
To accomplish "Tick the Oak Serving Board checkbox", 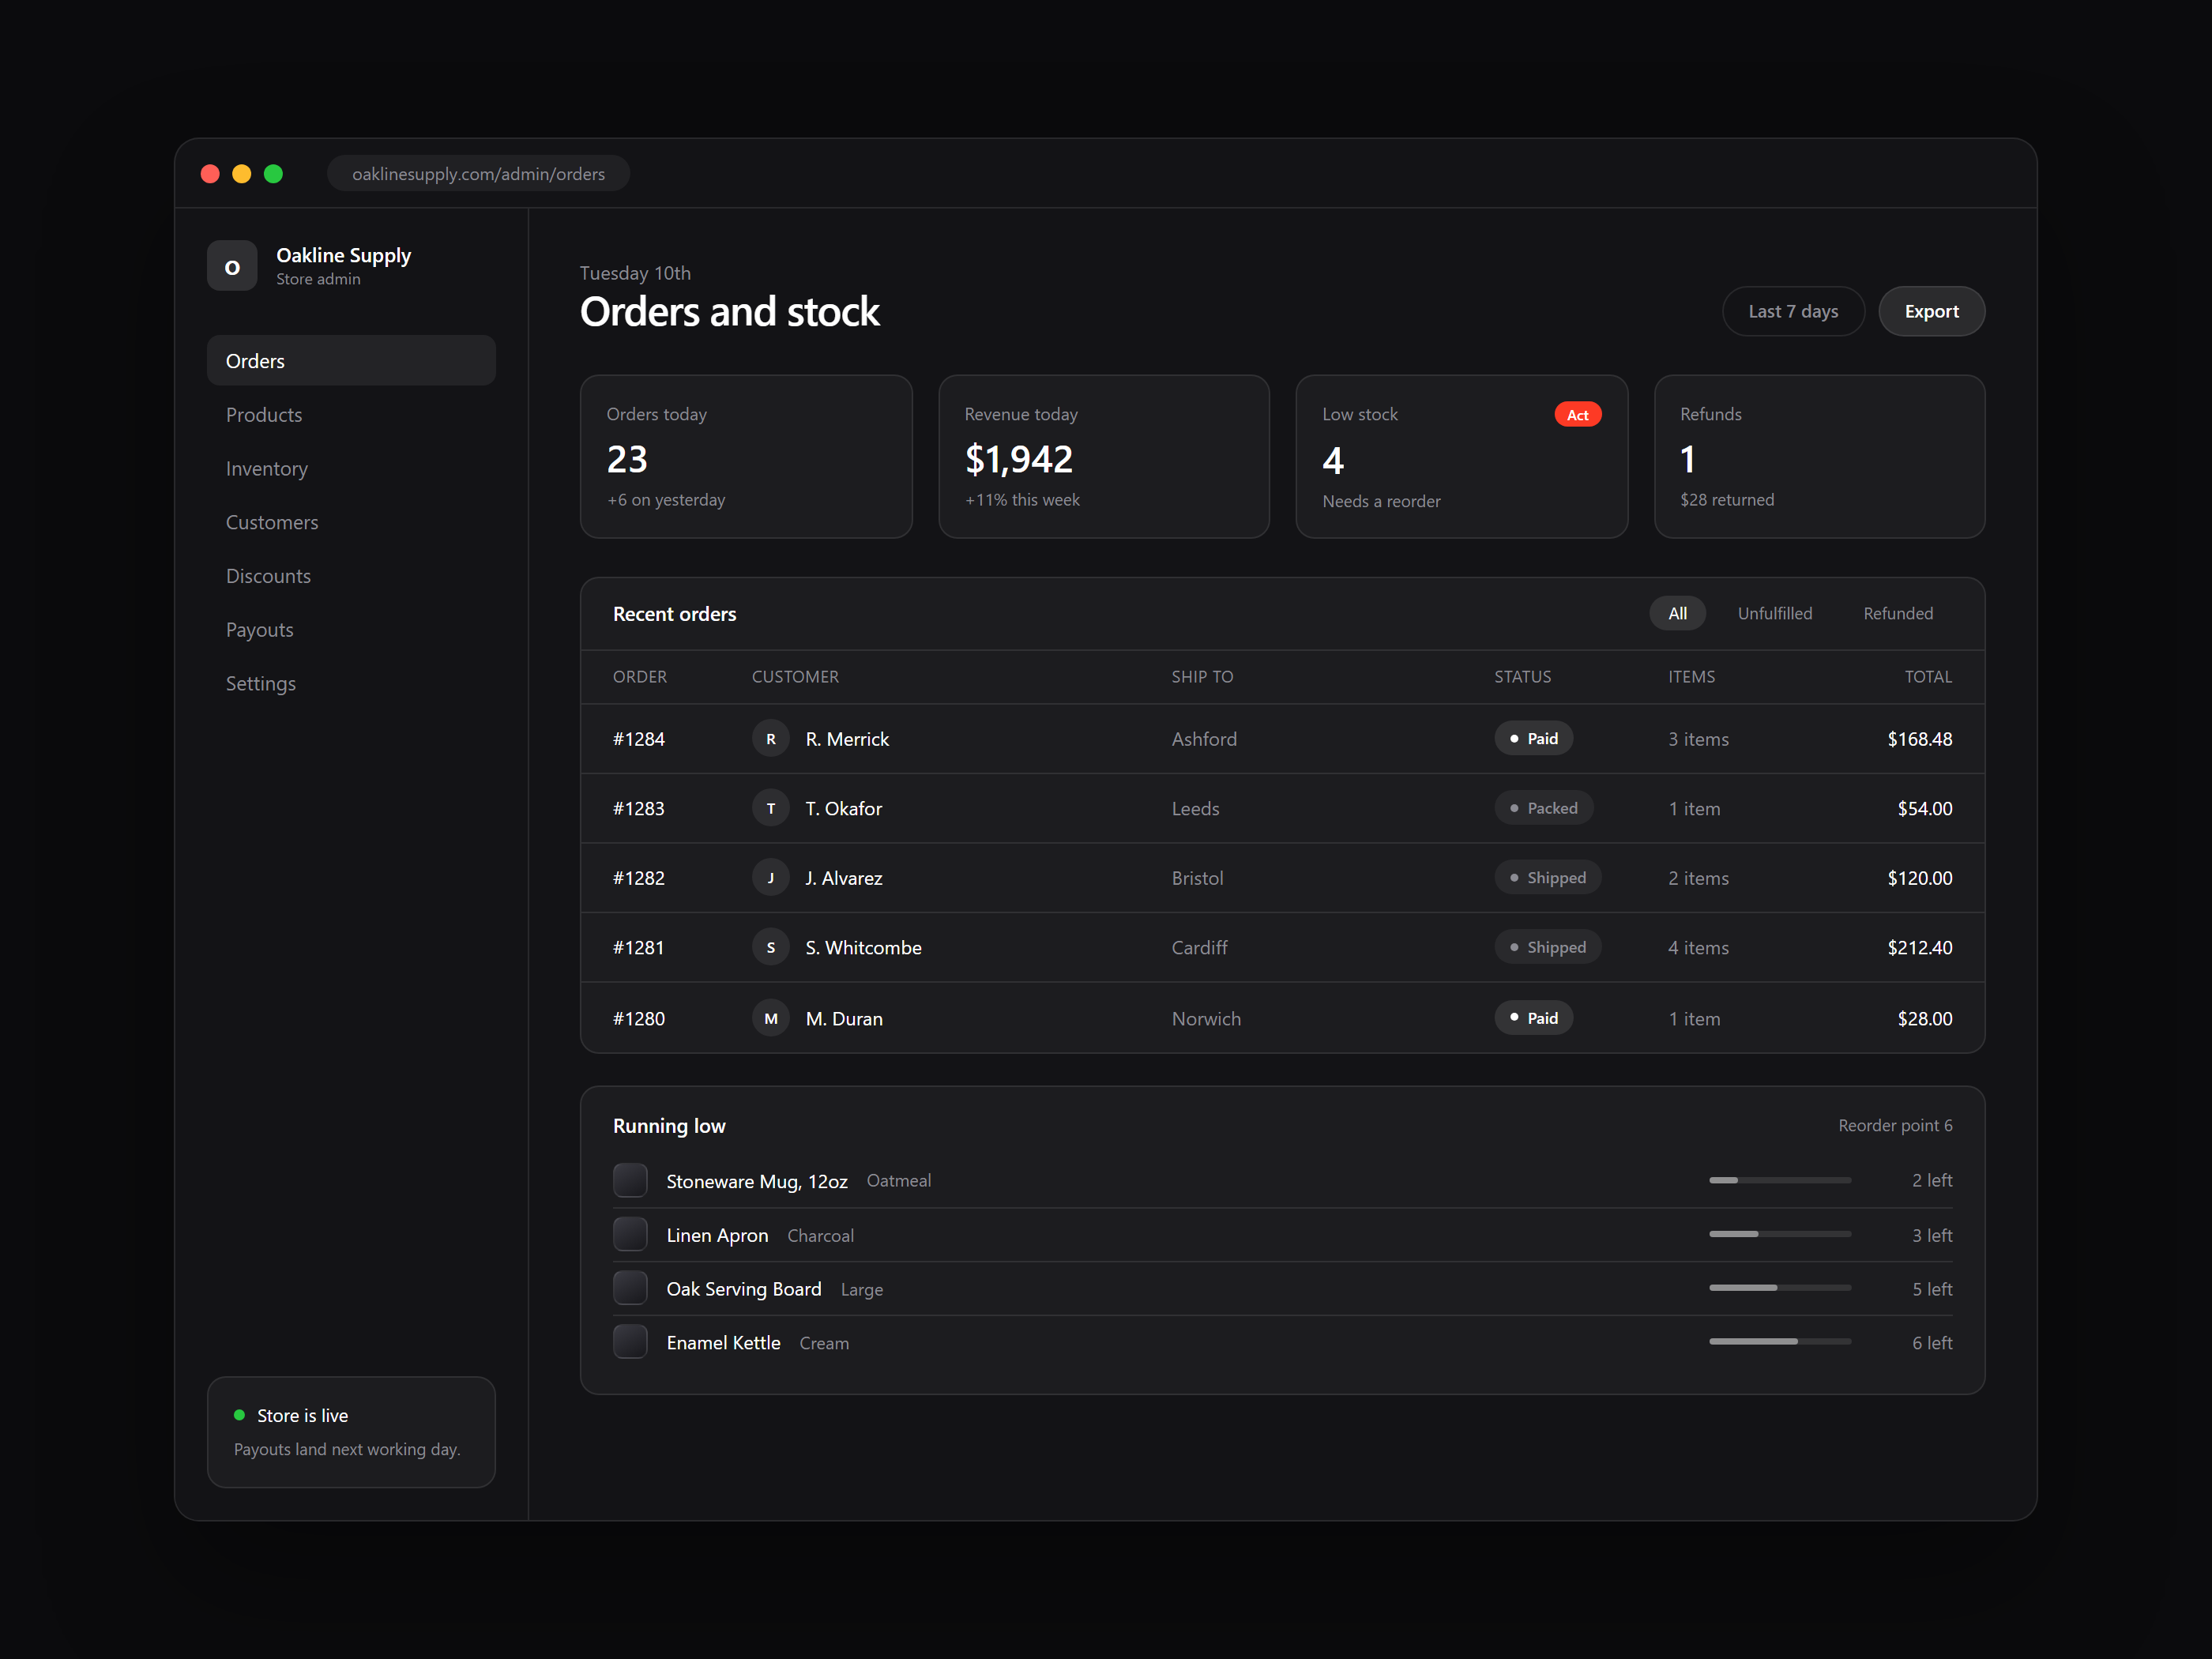I will pyautogui.click(x=630, y=1288).
